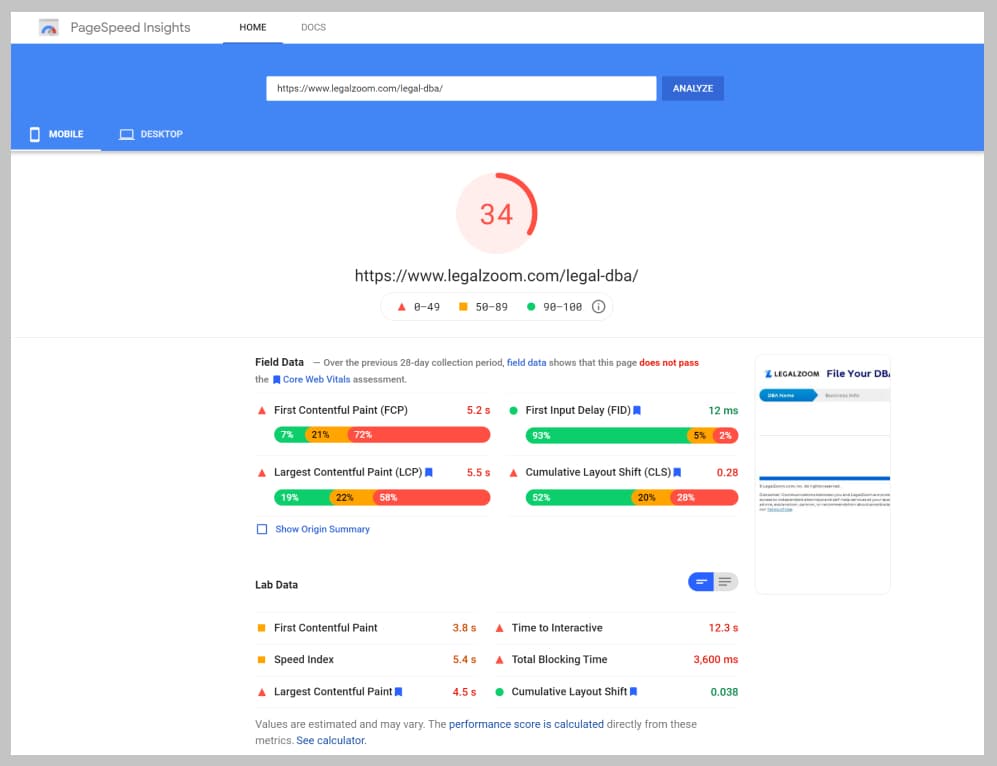The image size is (997, 766).
Task: Click the 3,600 ms Total Blocking Time value
Action: [716, 660]
